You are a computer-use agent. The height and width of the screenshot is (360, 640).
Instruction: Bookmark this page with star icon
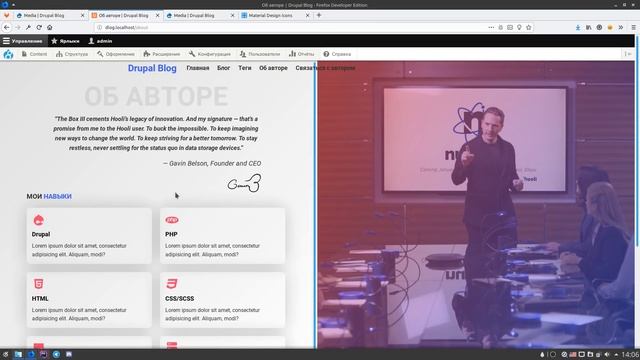(529, 27)
